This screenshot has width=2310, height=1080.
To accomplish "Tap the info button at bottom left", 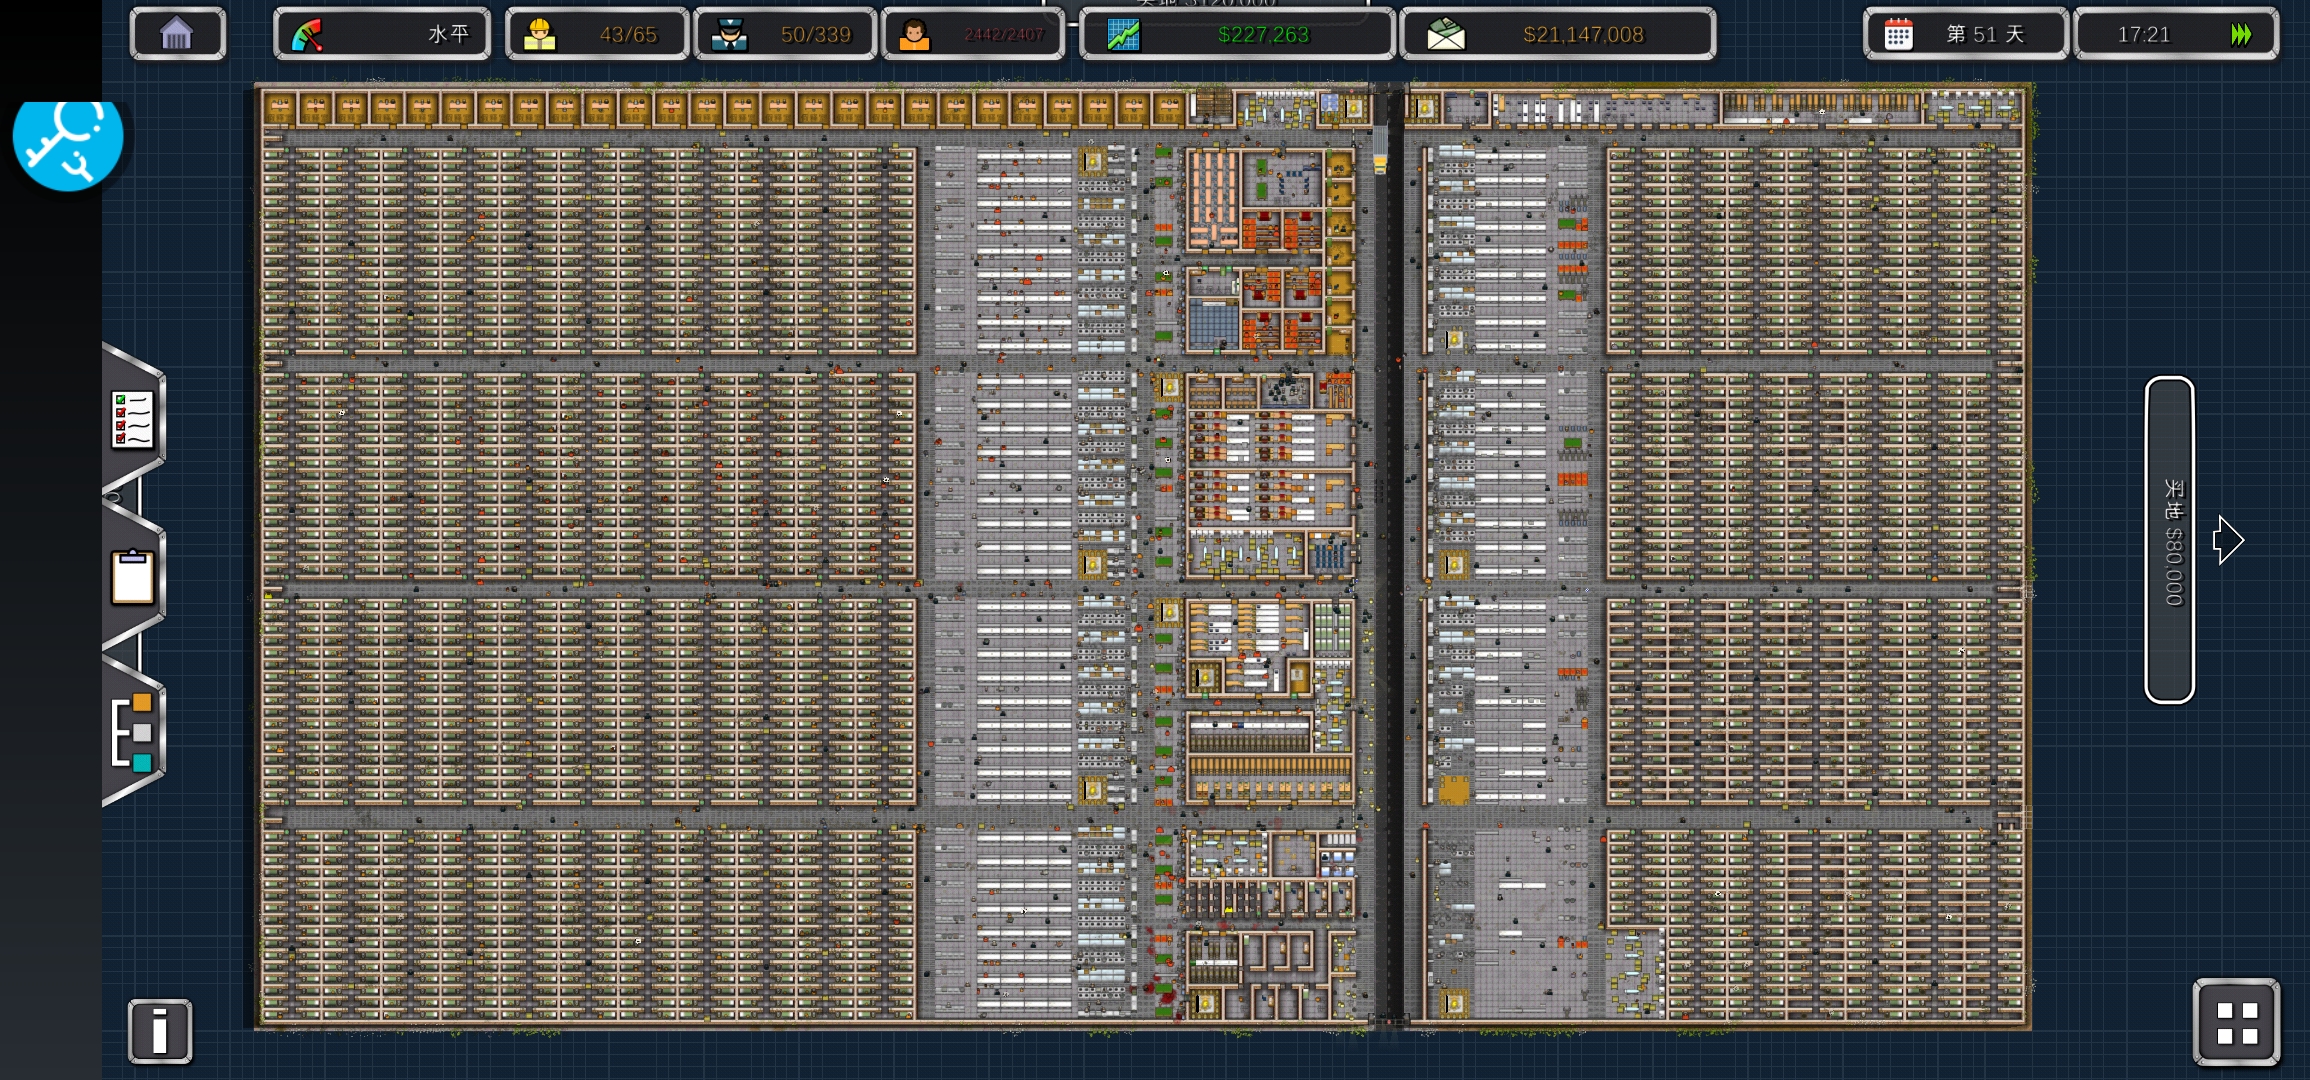I will [160, 1030].
